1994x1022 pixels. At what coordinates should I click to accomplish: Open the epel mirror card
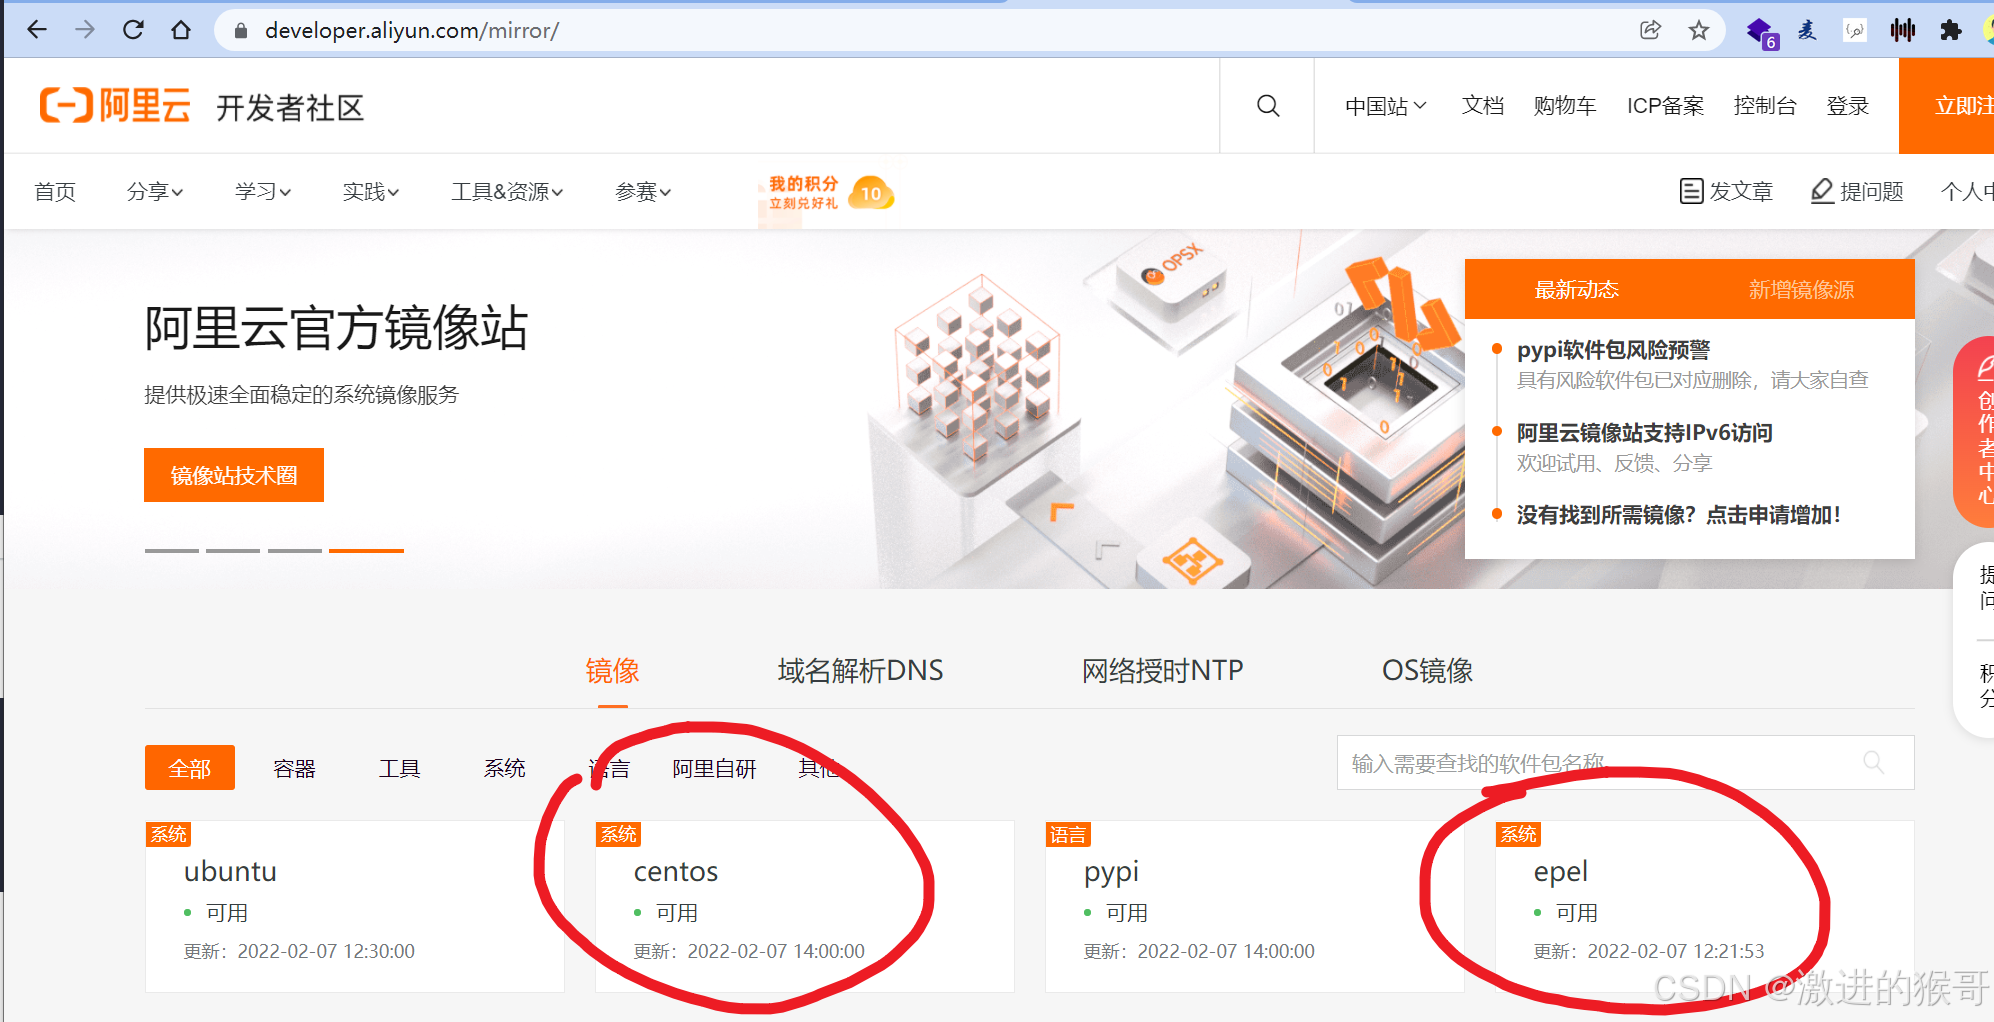click(x=1705, y=907)
